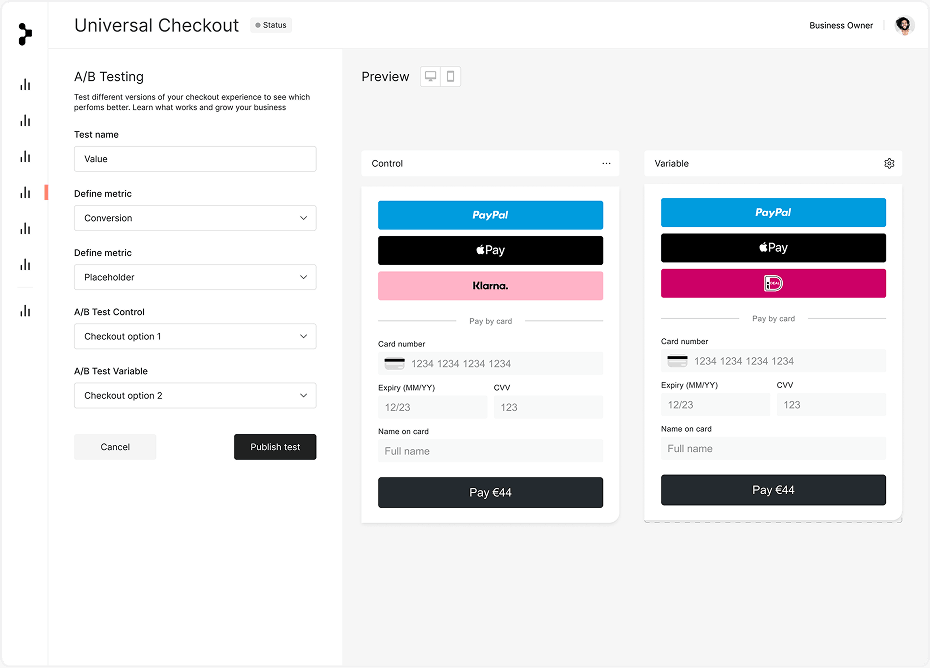Viewport: 930px width, 668px height.
Task: Open the Control panel three-dot menu
Action: [606, 163]
